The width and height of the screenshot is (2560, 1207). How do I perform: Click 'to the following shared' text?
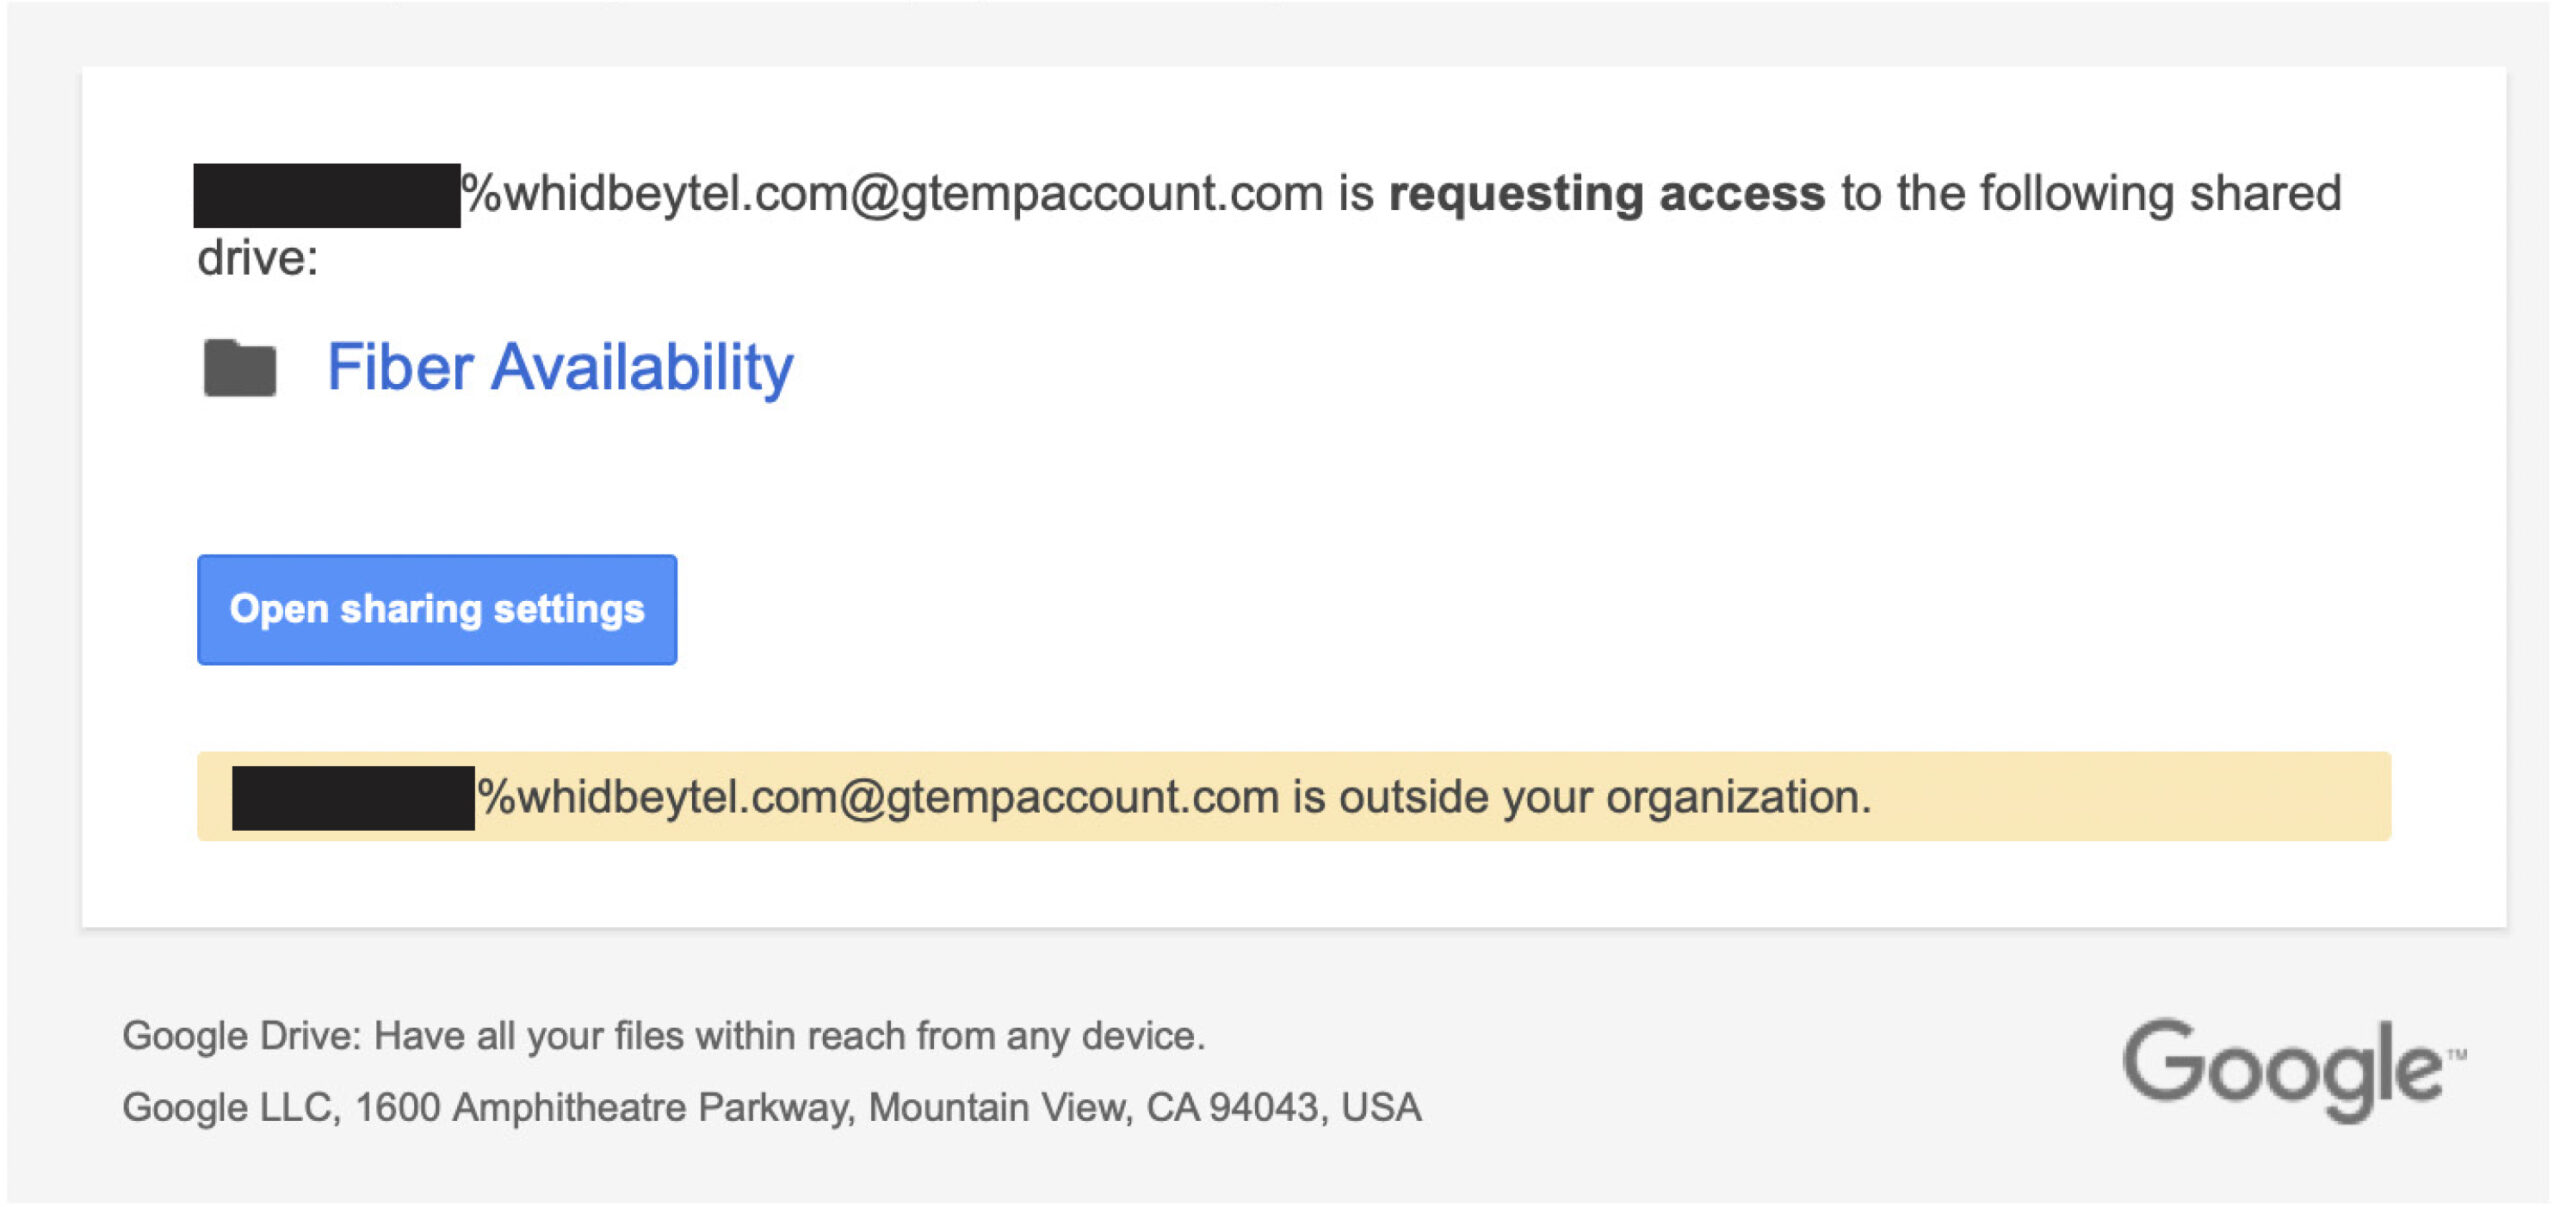[2091, 193]
